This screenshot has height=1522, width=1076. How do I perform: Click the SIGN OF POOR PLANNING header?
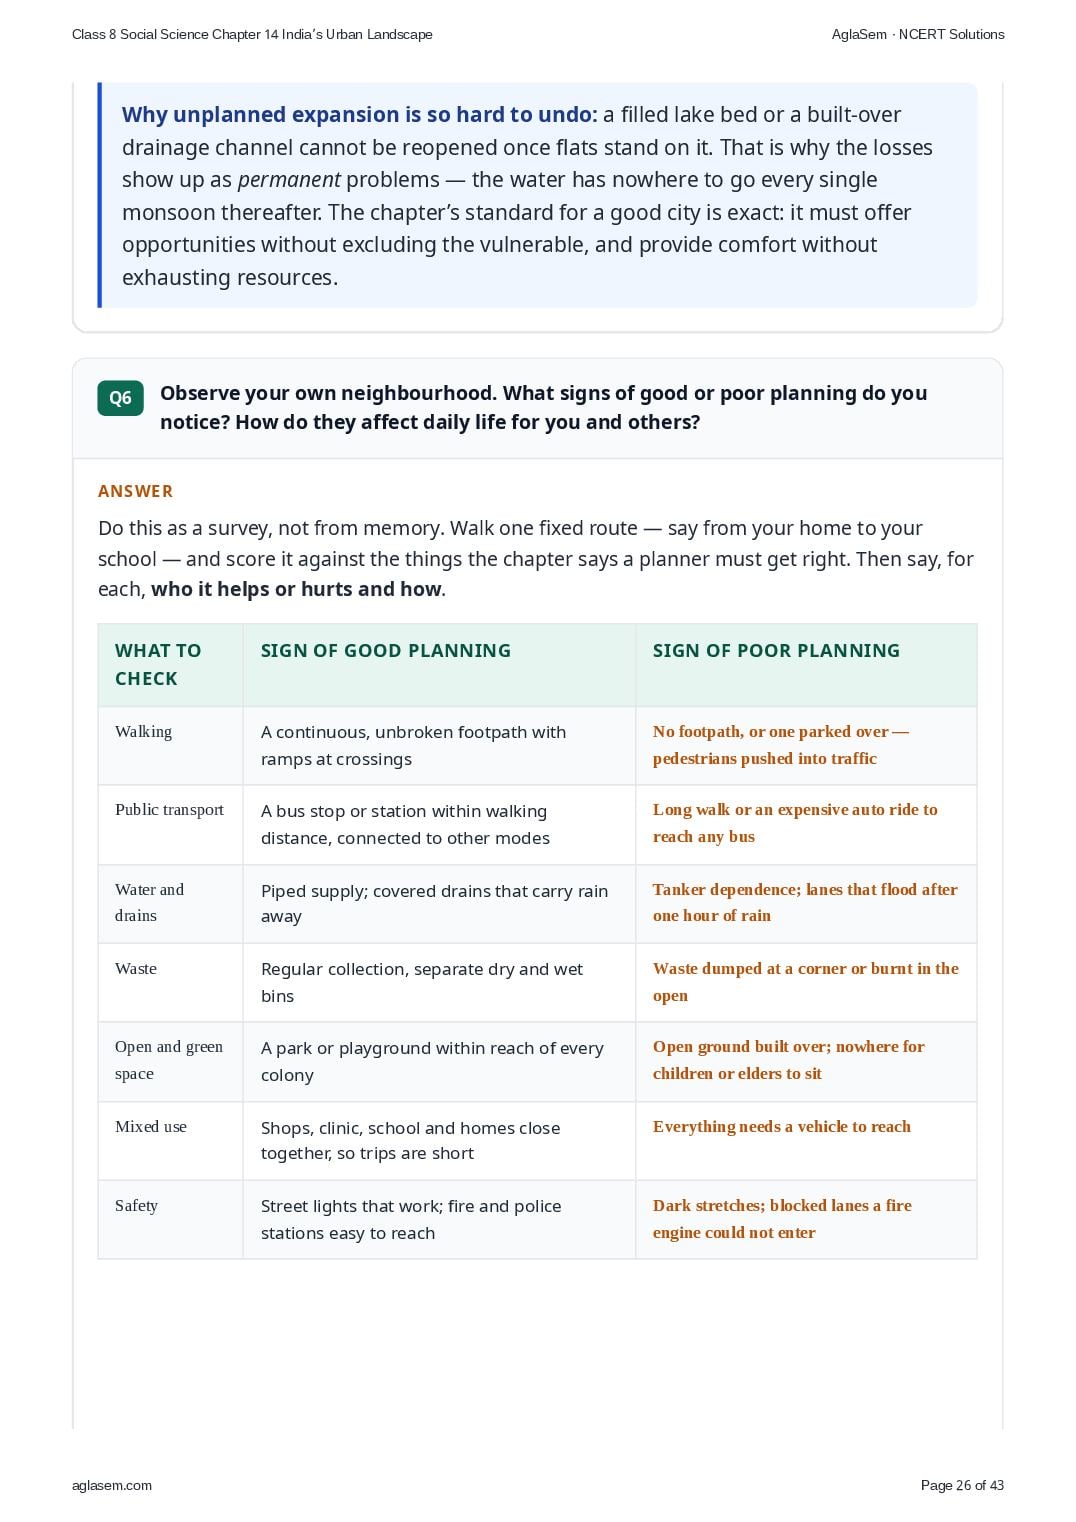[x=776, y=651]
